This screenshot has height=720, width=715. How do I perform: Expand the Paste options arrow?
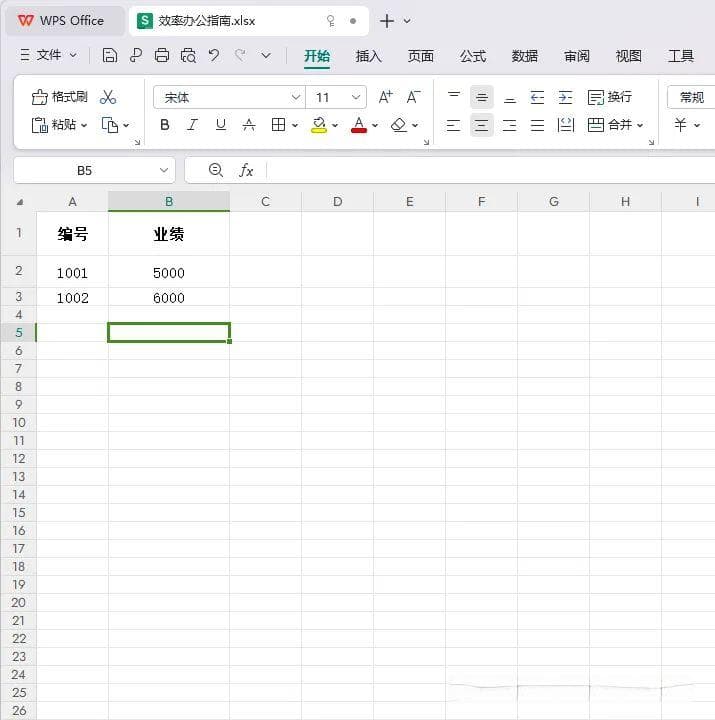pos(84,125)
